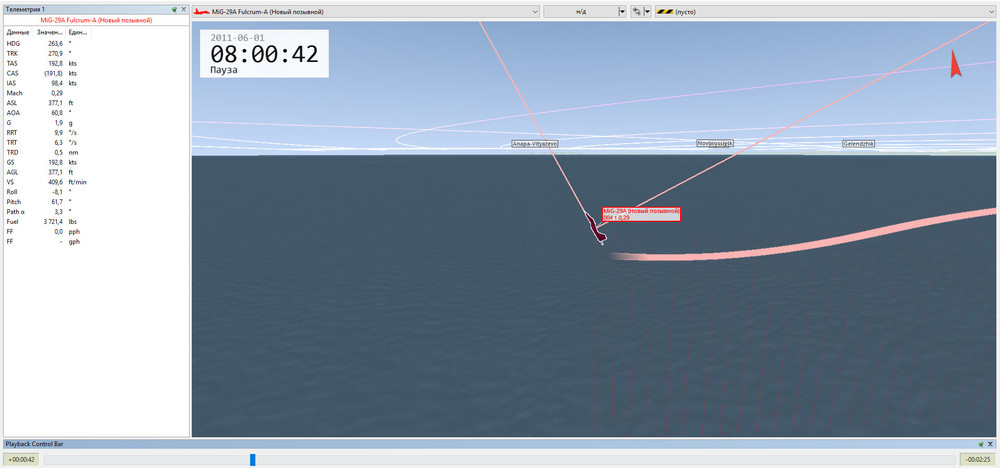Click the lock-on mode icon button
The width and height of the screenshot is (1000, 468).
coord(636,11)
